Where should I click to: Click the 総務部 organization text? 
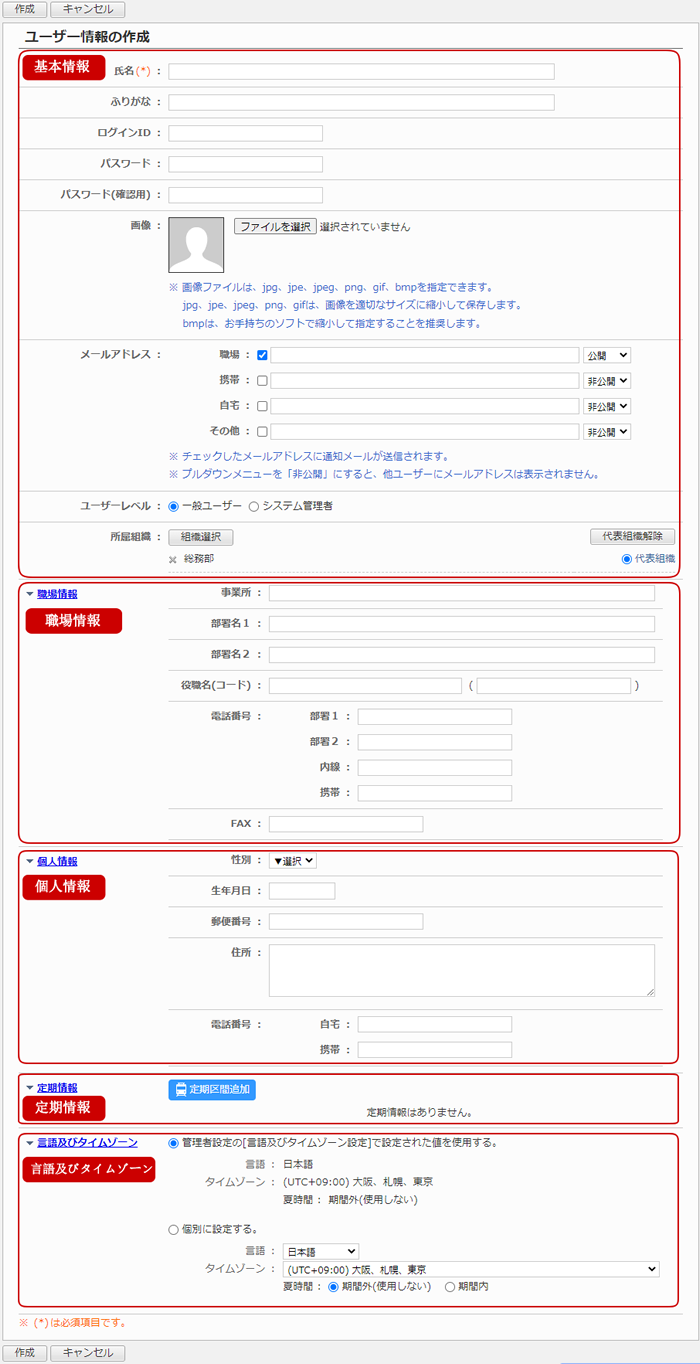pos(199,560)
